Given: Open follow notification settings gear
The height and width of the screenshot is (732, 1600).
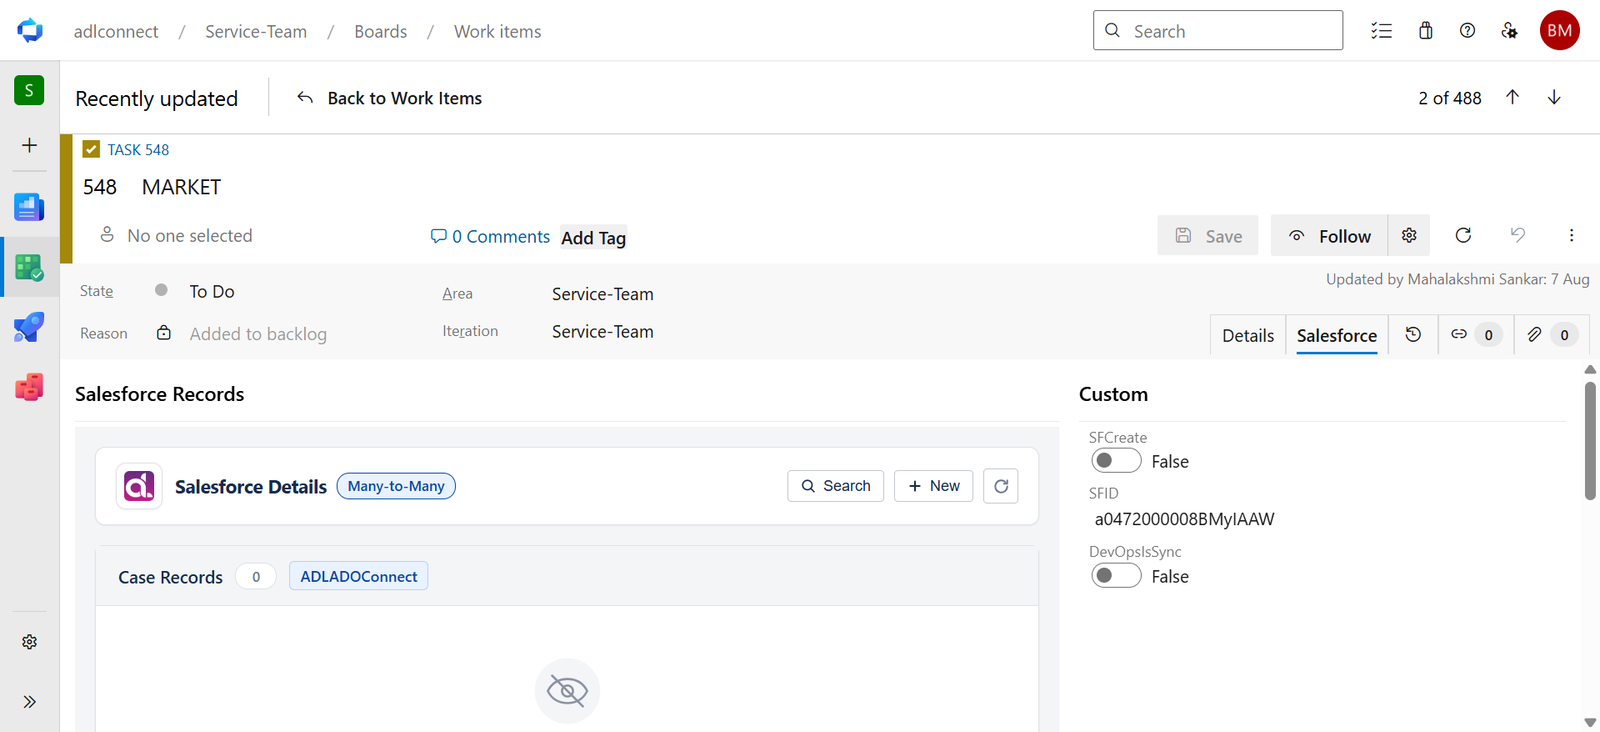Looking at the screenshot, I should click(1409, 235).
